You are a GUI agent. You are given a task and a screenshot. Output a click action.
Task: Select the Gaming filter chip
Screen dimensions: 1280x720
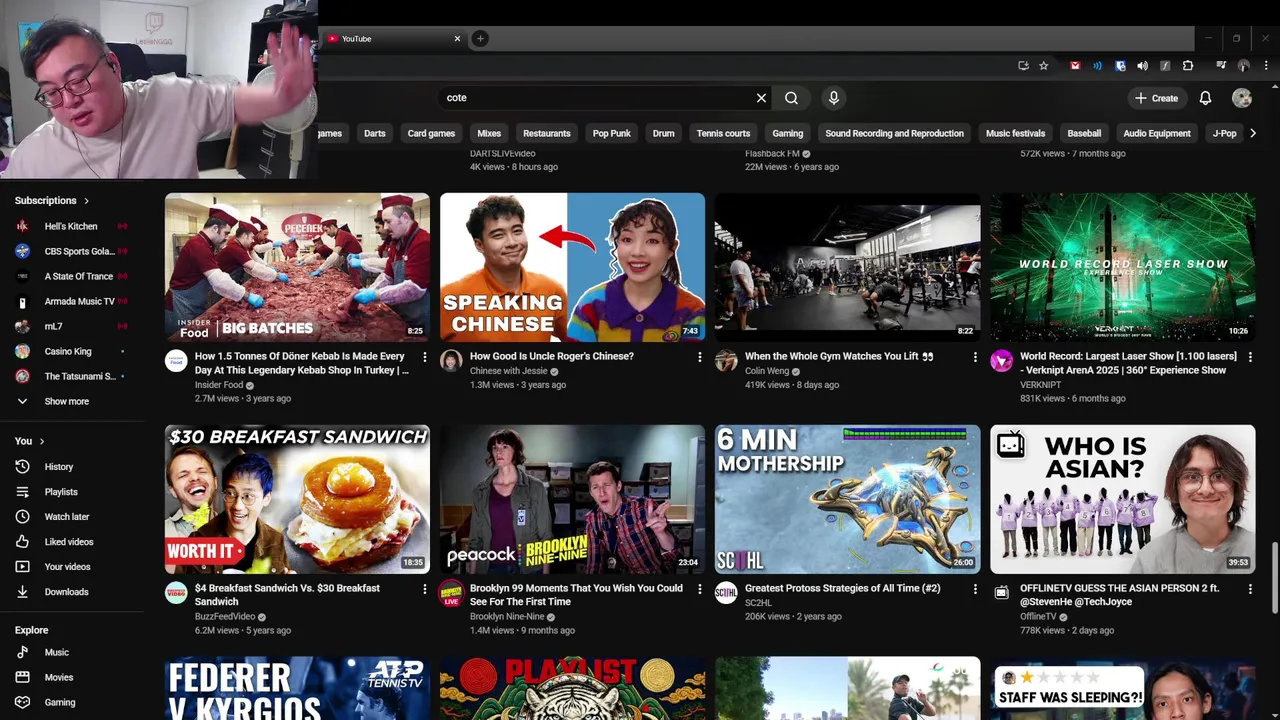(x=787, y=133)
